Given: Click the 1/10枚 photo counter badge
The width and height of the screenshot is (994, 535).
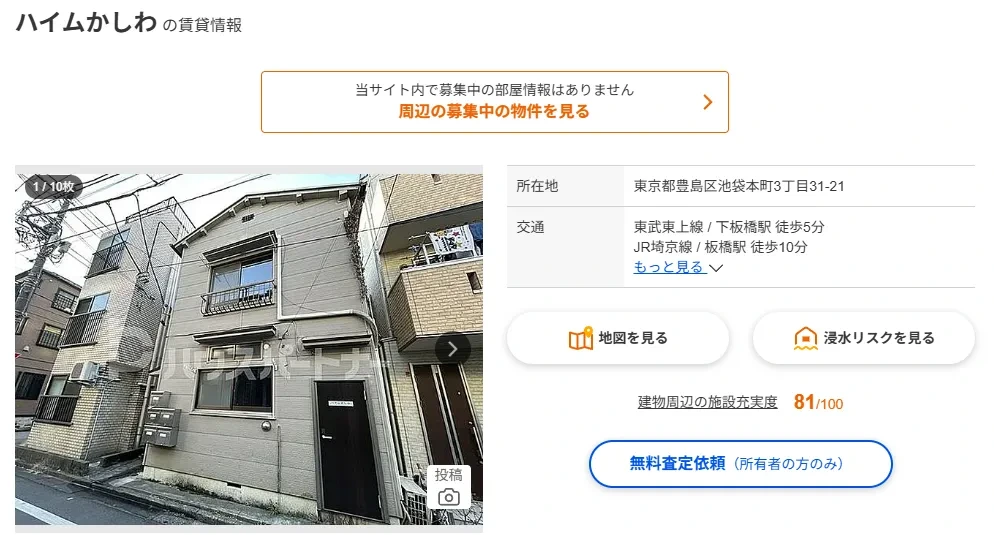Looking at the screenshot, I should (54, 186).
